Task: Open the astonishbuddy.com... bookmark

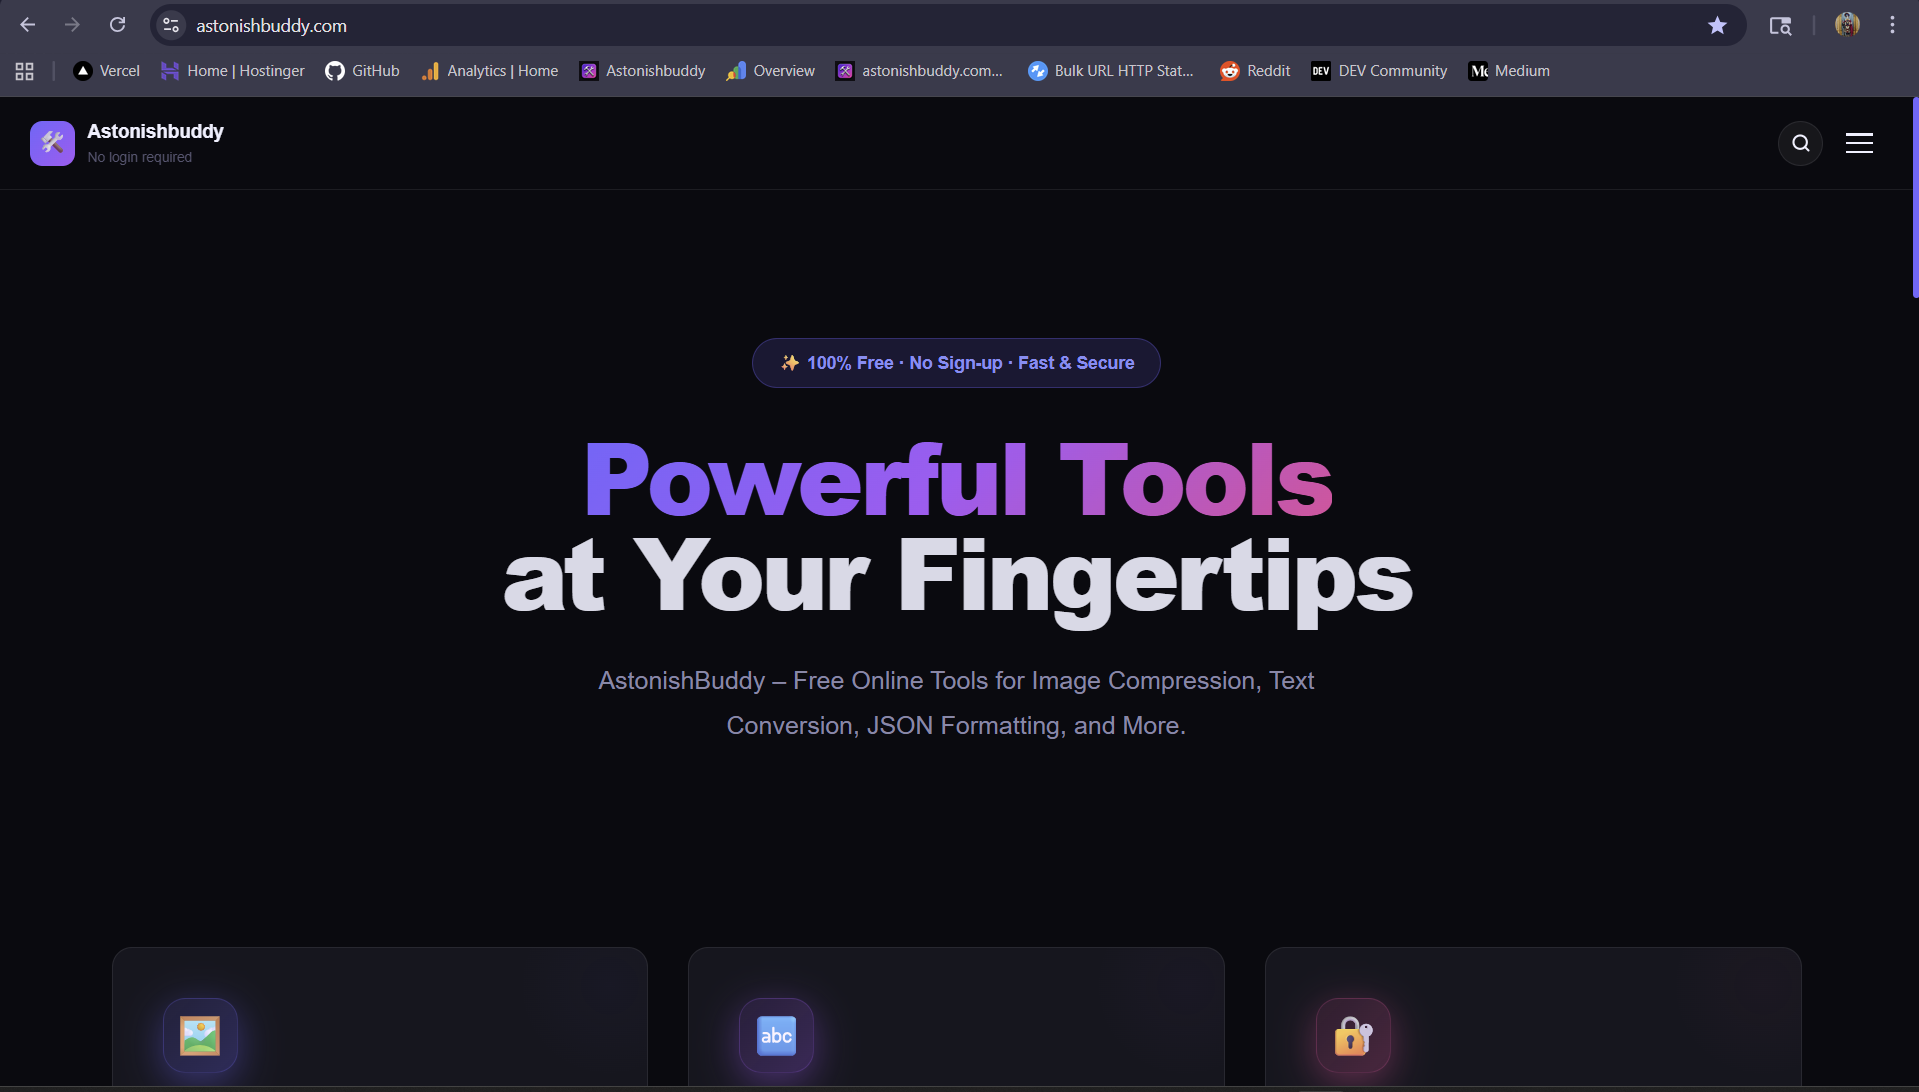Action: pyautogui.click(x=920, y=71)
